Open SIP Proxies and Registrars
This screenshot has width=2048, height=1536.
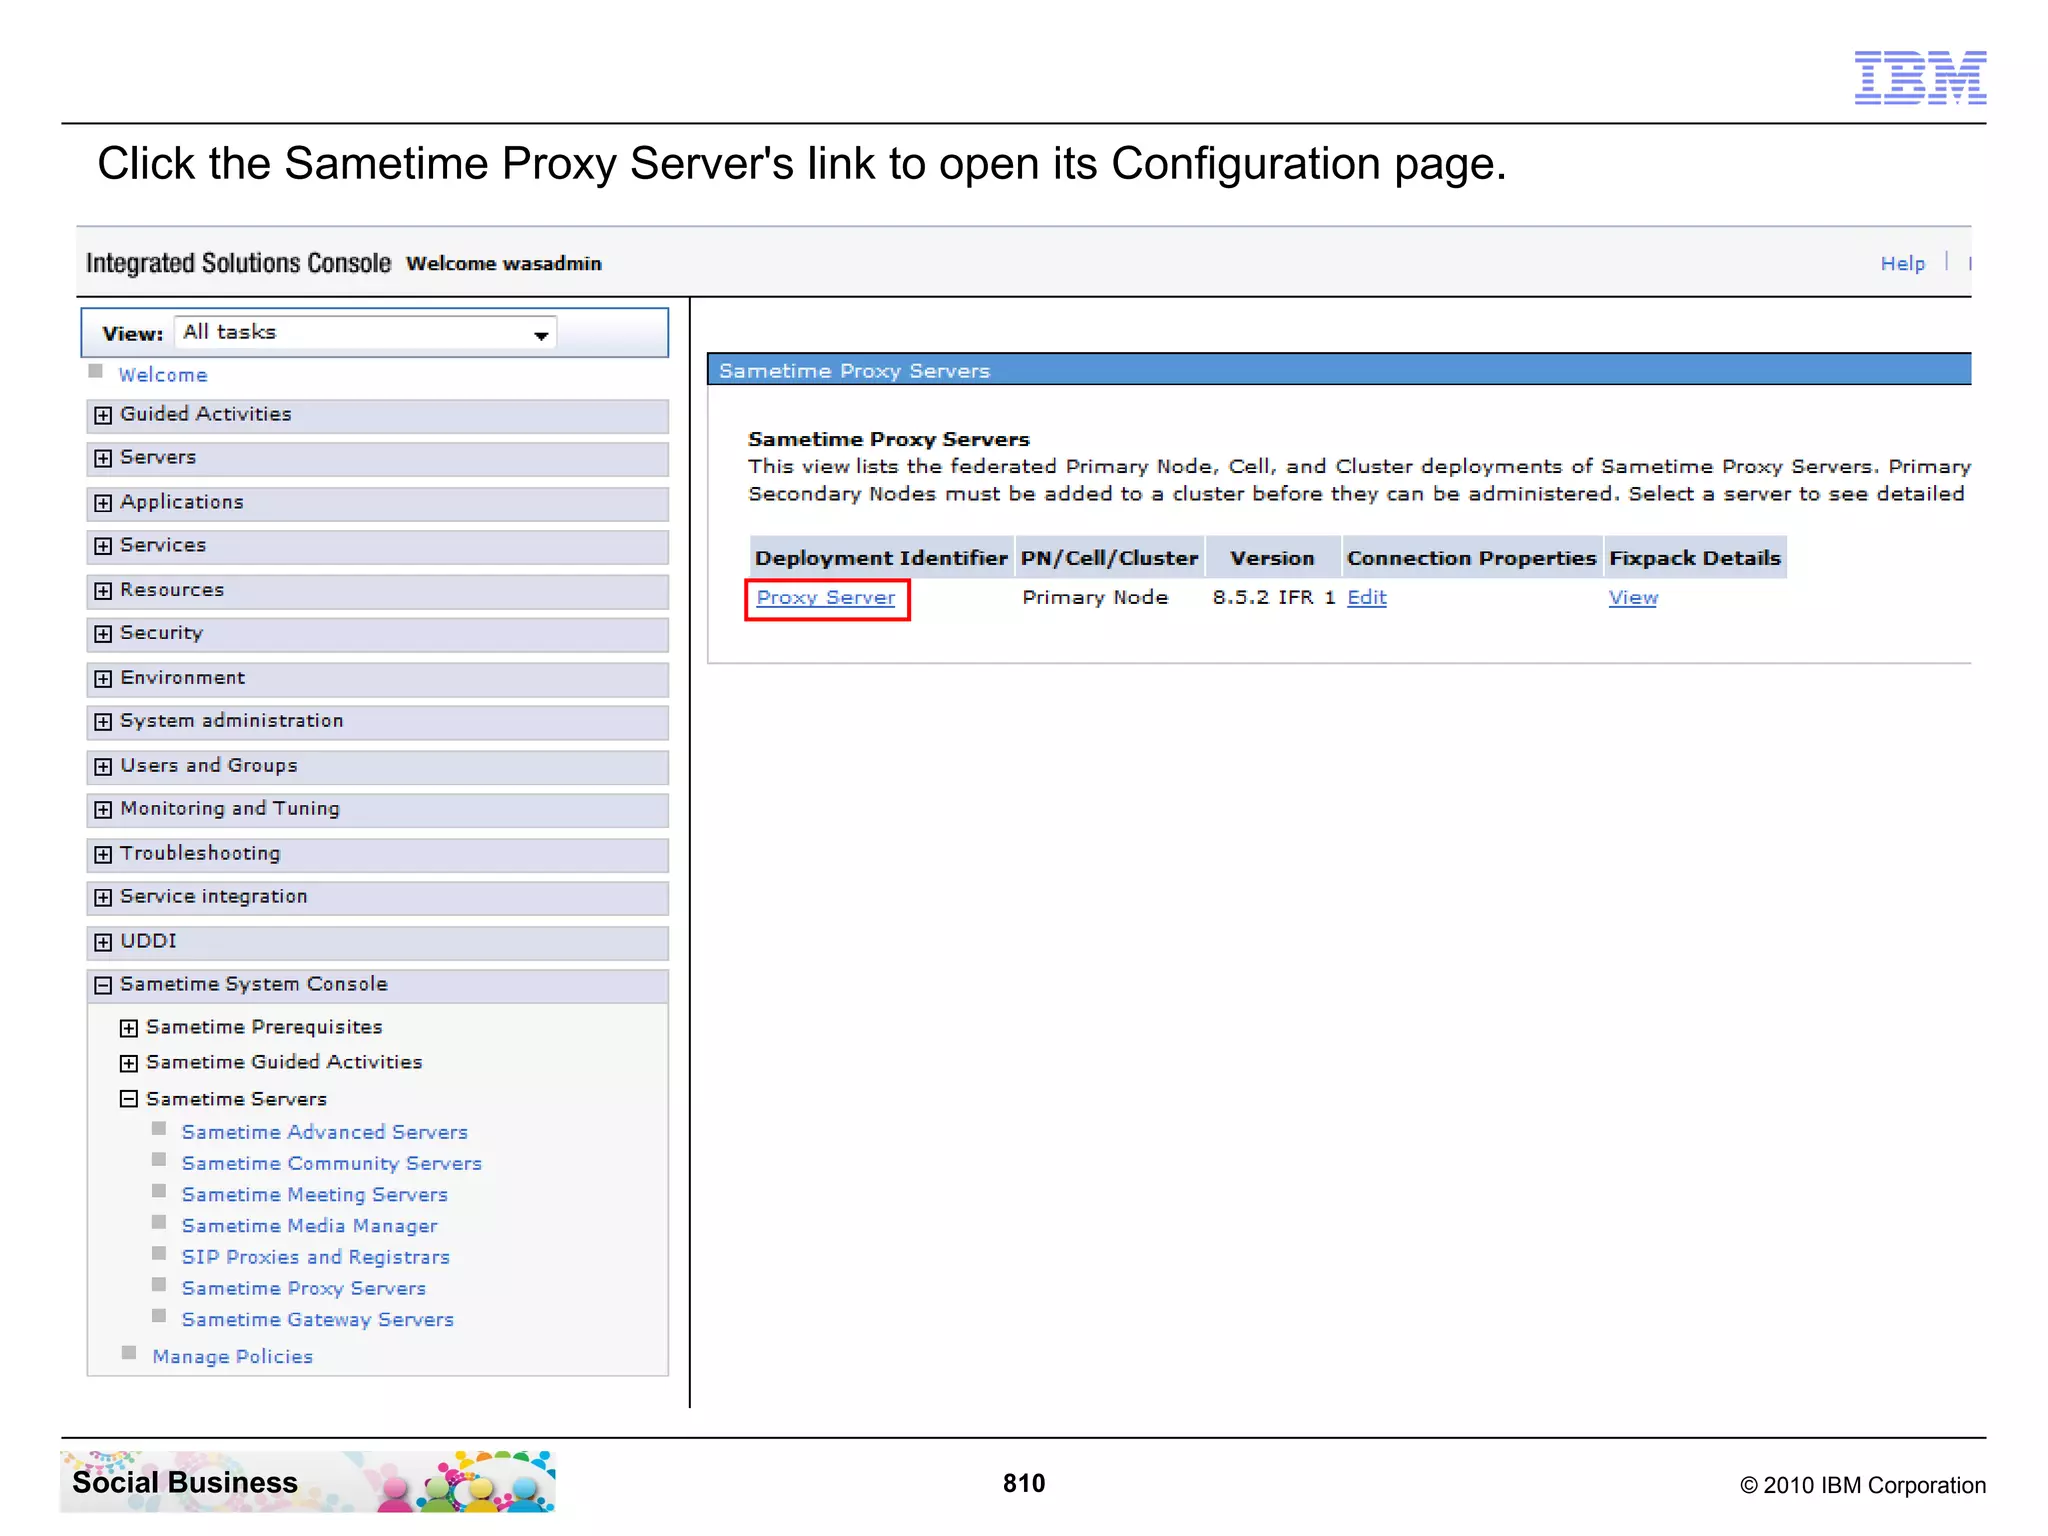[x=316, y=1257]
